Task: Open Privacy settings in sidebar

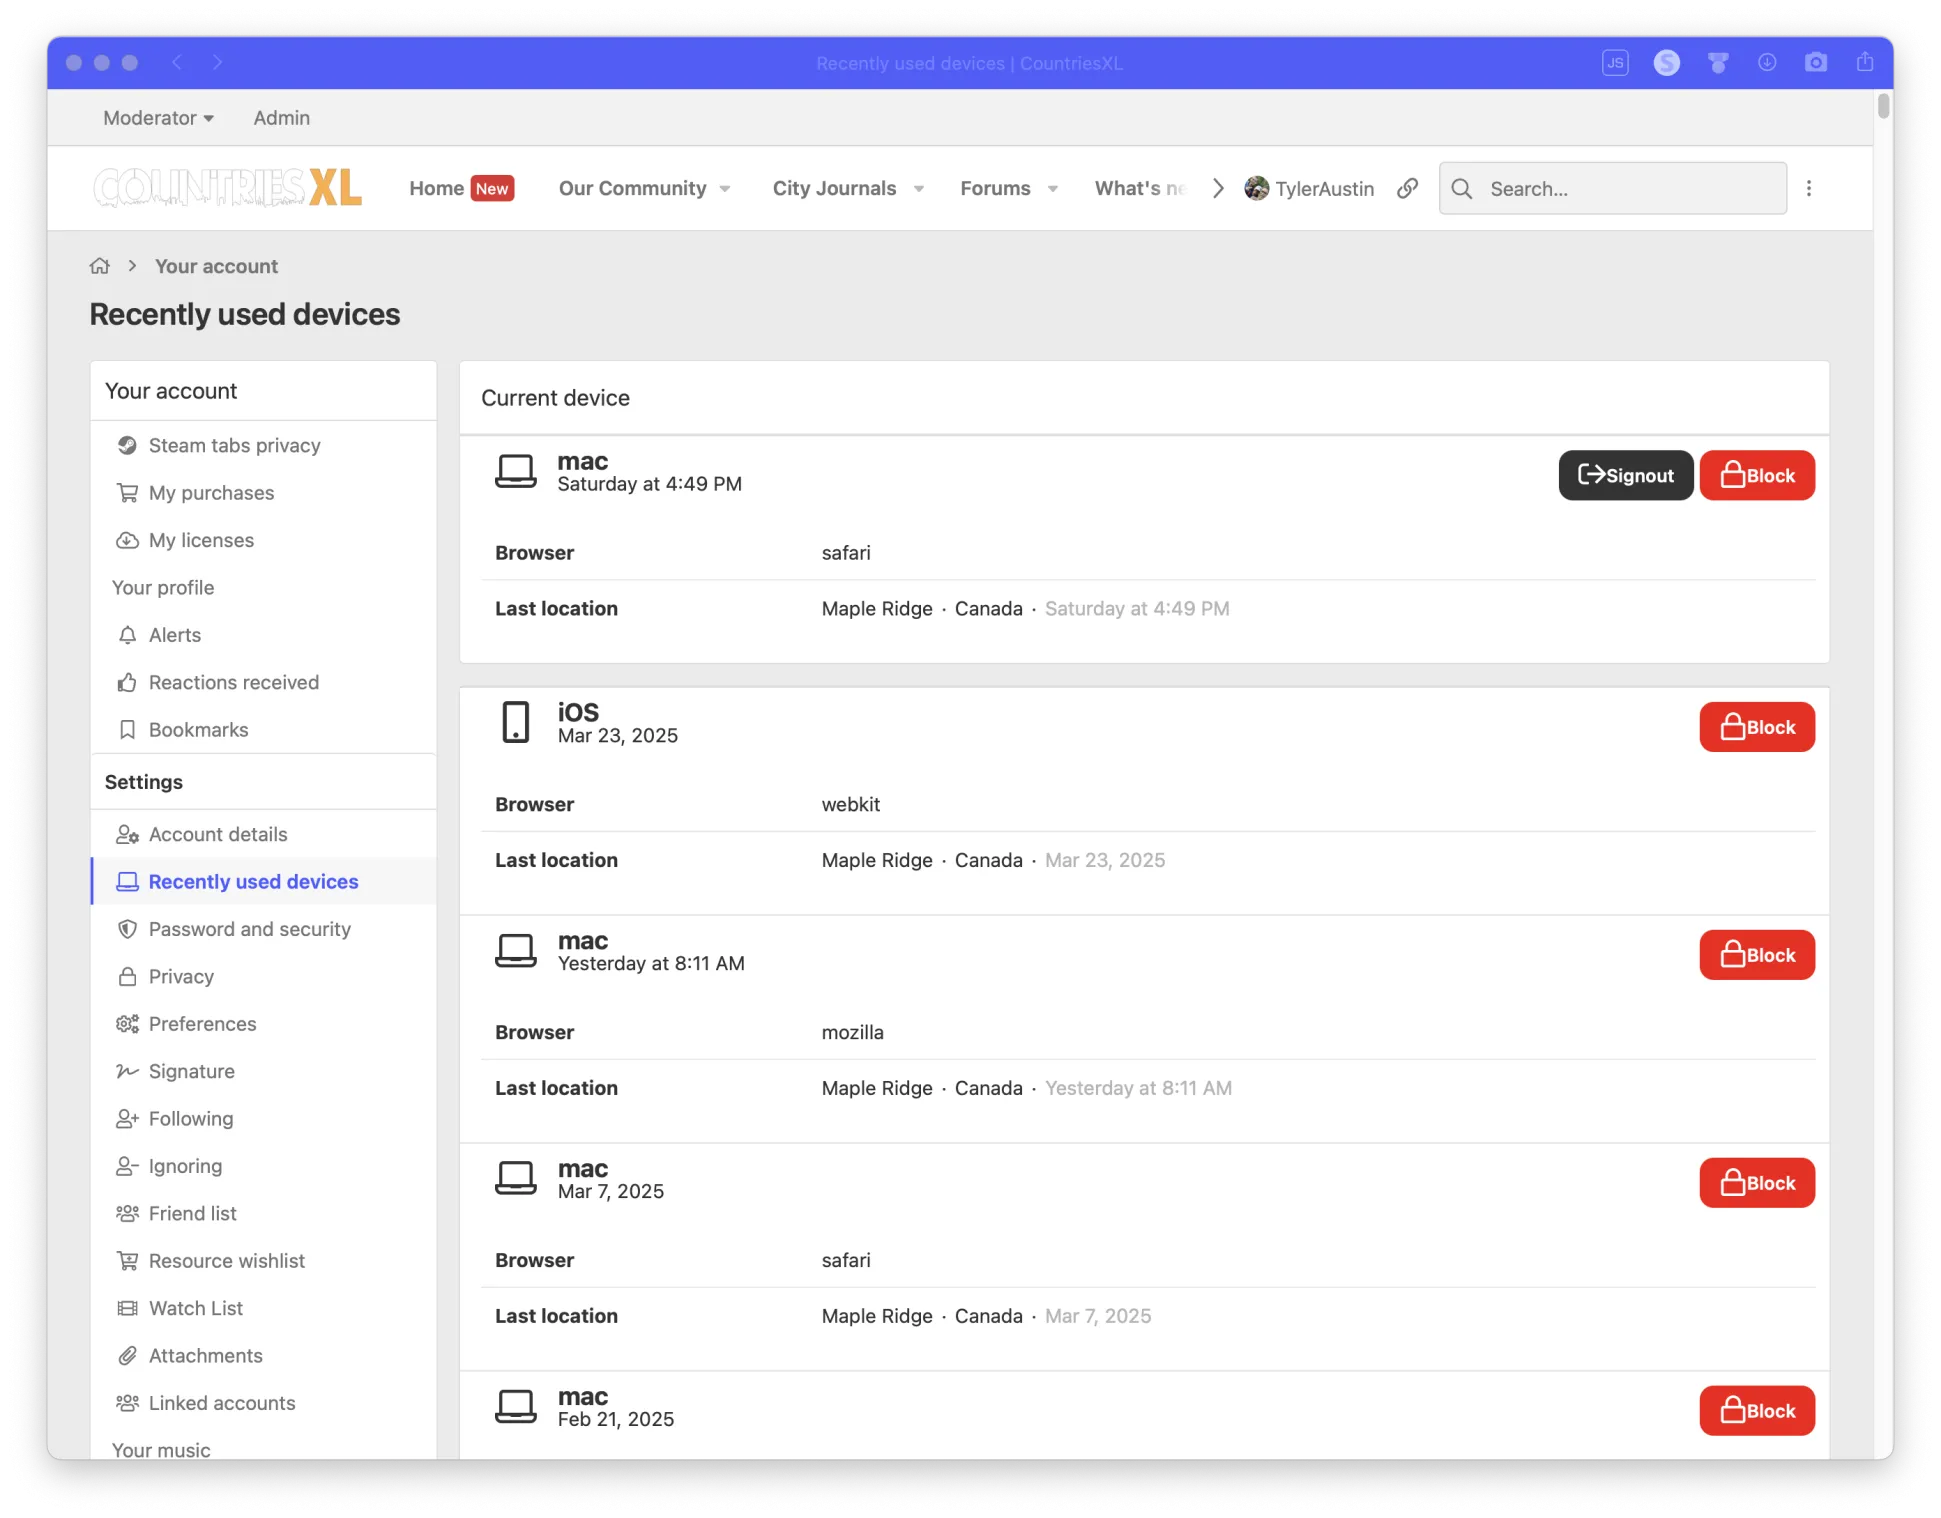Action: [263, 976]
